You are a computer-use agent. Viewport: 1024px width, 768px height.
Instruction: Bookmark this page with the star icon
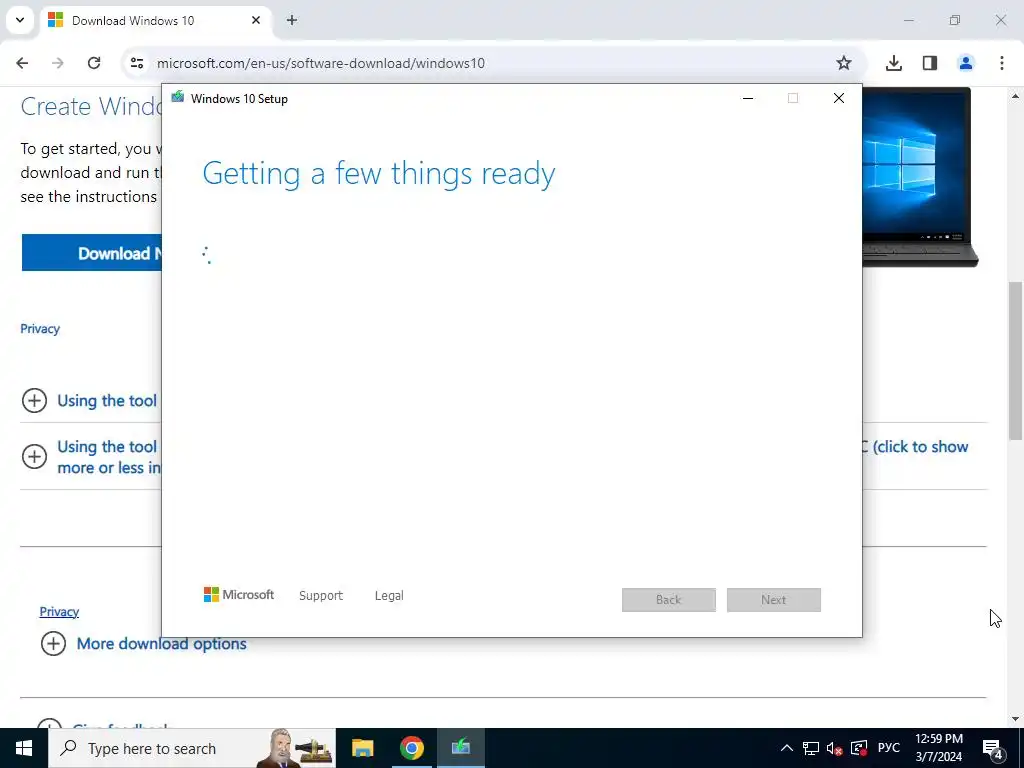pyautogui.click(x=844, y=63)
